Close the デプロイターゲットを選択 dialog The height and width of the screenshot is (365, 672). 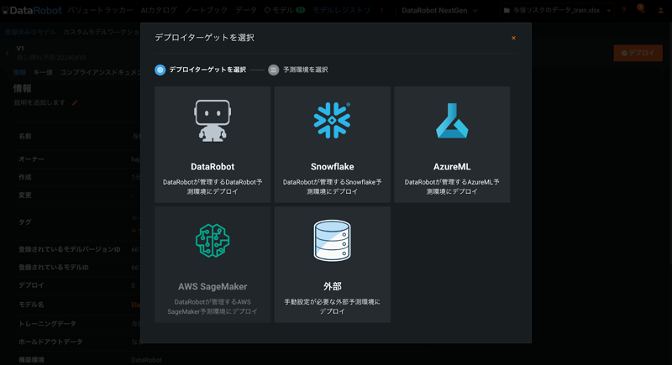pyautogui.click(x=513, y=38)
